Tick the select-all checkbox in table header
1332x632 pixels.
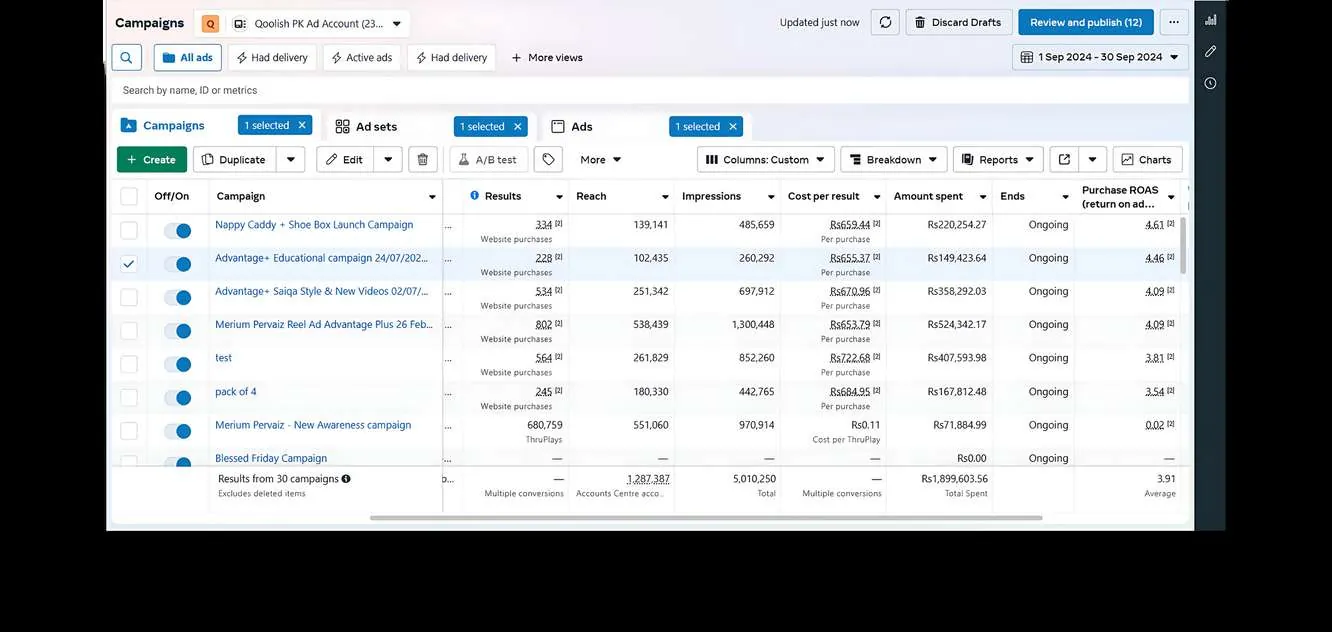[129, 196]
